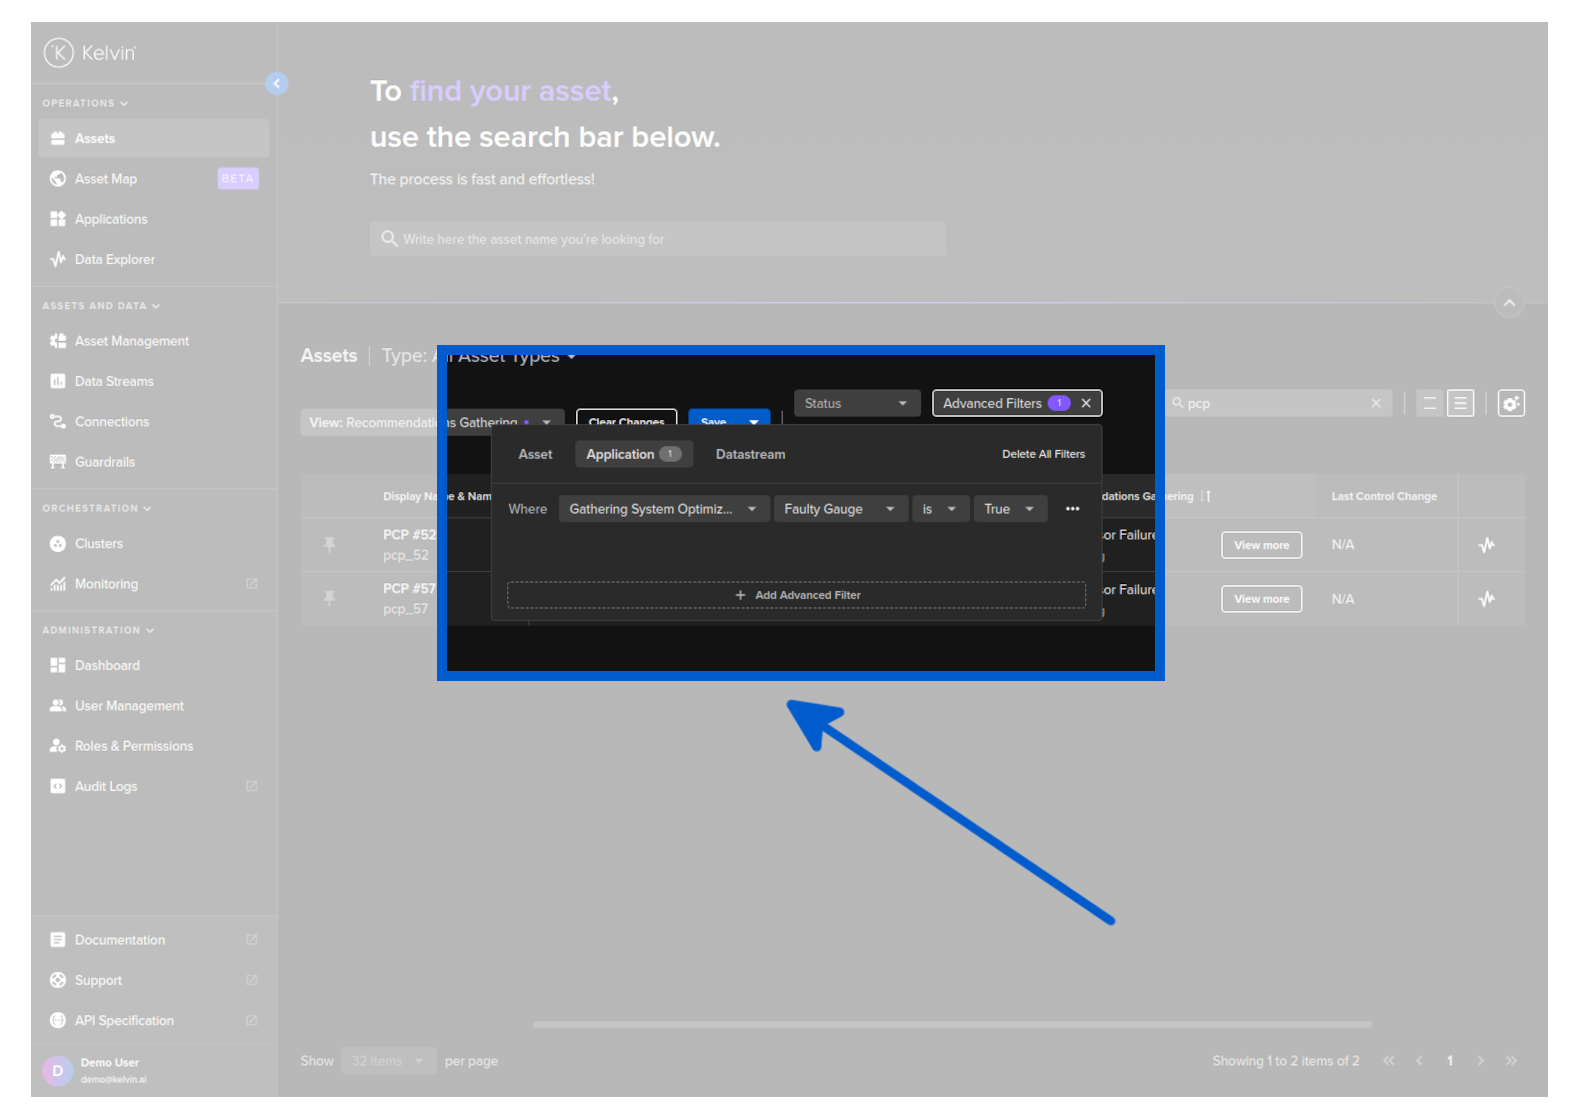This screenshot has height=1120, width=1580.
Task: Open Data Explorer from the sidebar
Action: (114, 260)
